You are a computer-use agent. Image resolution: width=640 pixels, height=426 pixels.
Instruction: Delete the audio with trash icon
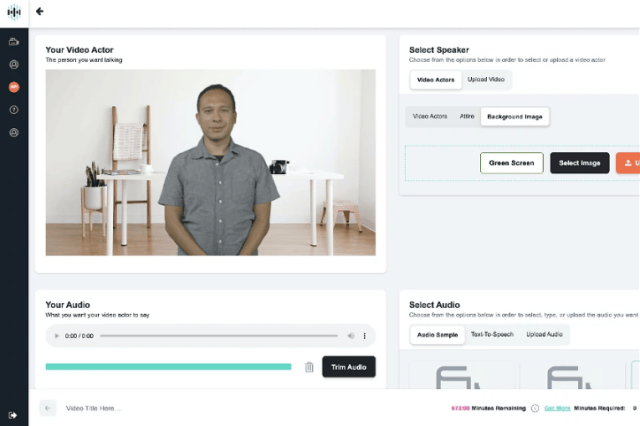[x=309, y=367]
